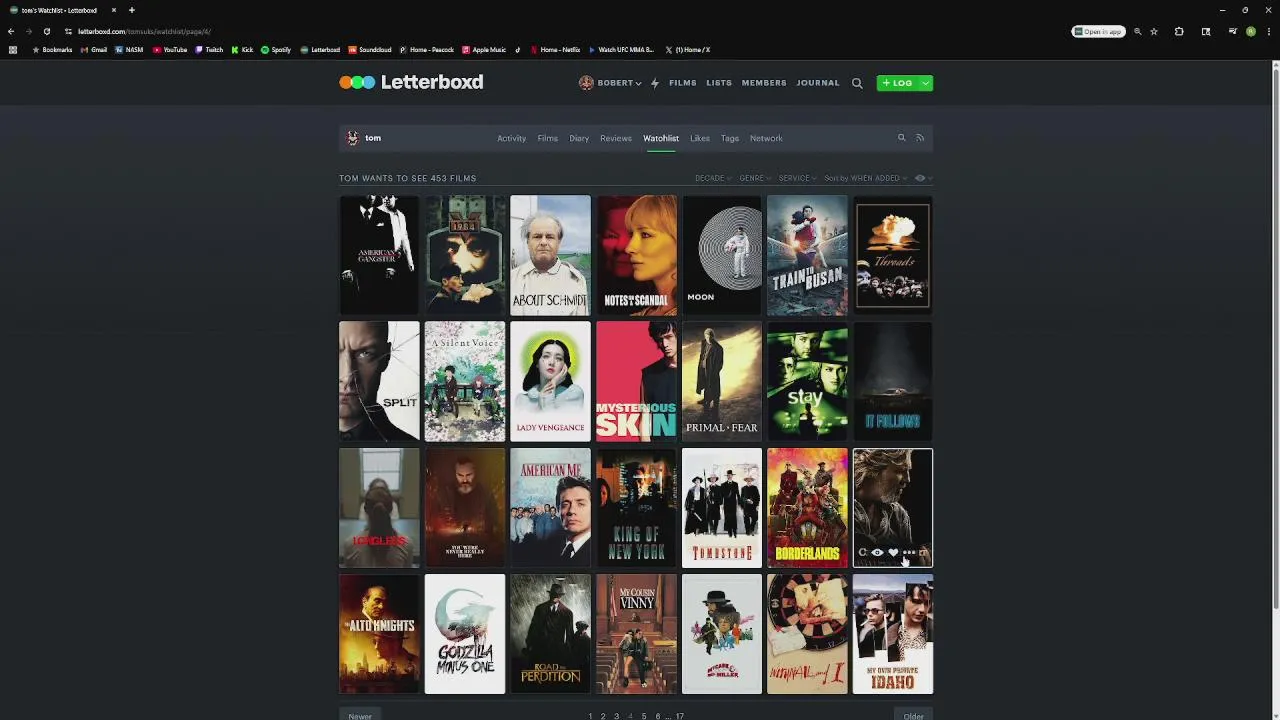Open the Mysterious Skin poster
This screenshot has height=720, width=1280.
(636, 381)
